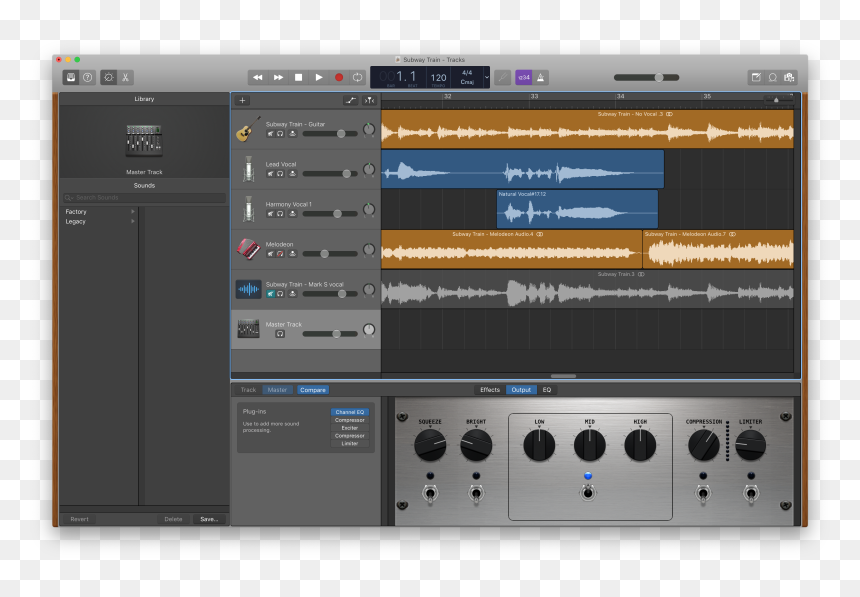Image resolution: width=860 pixels, height=597 pixels.
Task: Start recording with the red Record button
Action: point(339,77)
